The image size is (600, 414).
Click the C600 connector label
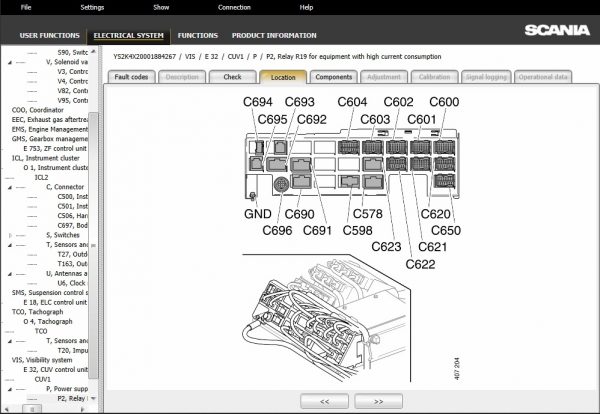444,102
